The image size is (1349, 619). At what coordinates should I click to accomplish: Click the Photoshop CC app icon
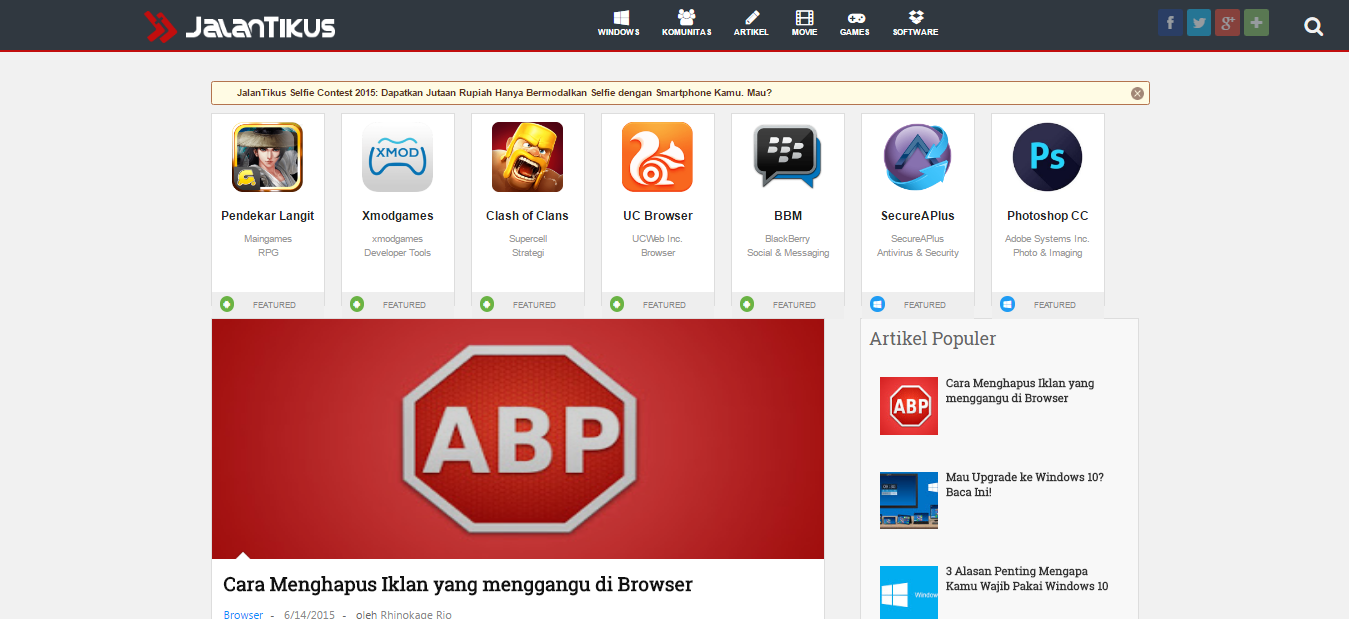tap(1048, 157)
